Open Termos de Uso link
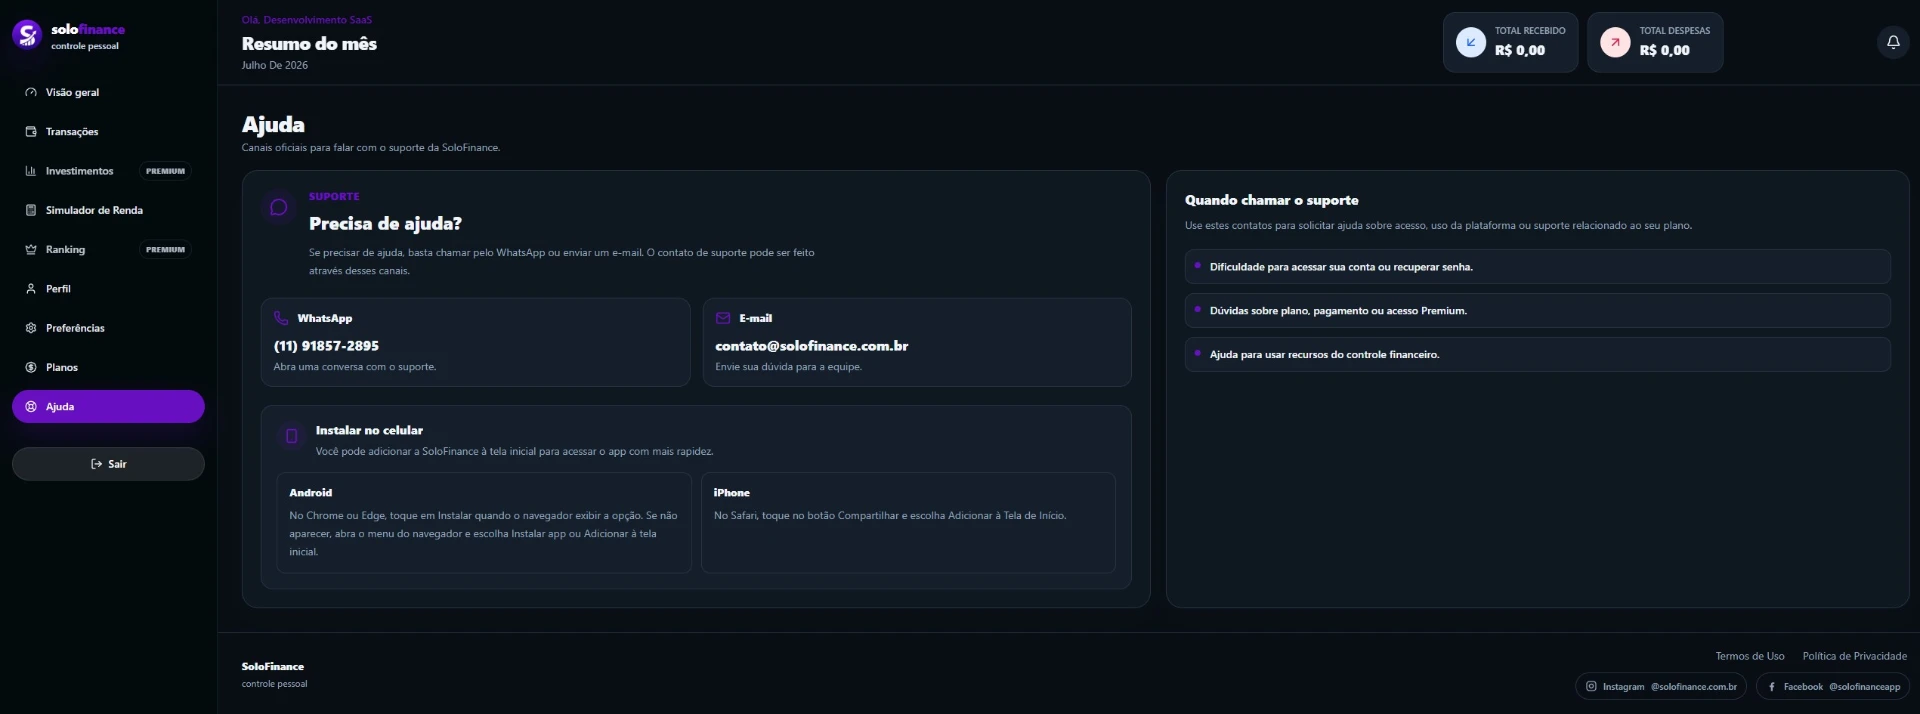The width and height of the screenshot is (1920, 714). click(x=1749, y=656)
